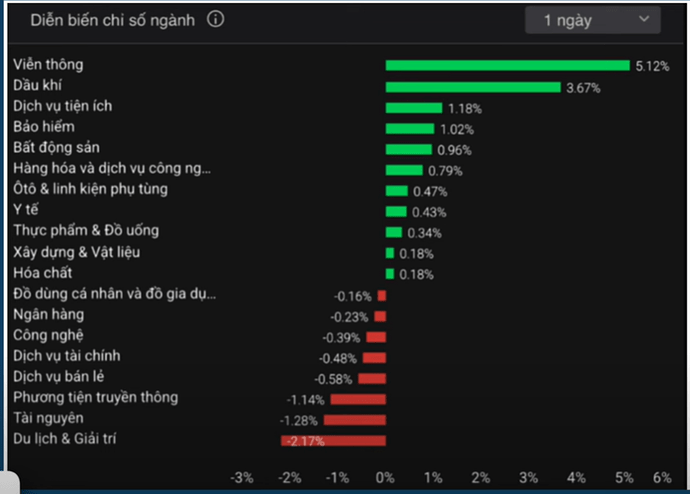
Task: Select the Dầu khí green bar
Action: tap(472, 87)
